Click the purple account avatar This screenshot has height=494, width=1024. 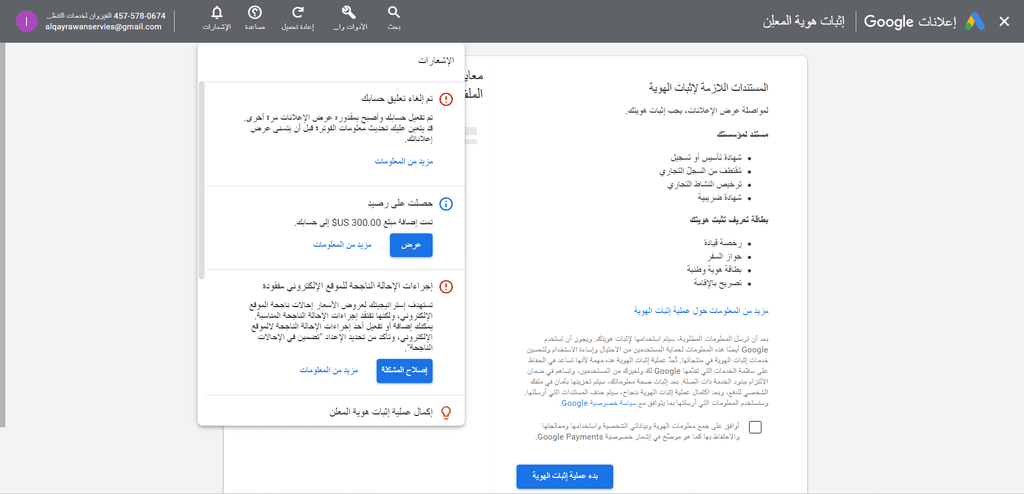pos(26,21)
